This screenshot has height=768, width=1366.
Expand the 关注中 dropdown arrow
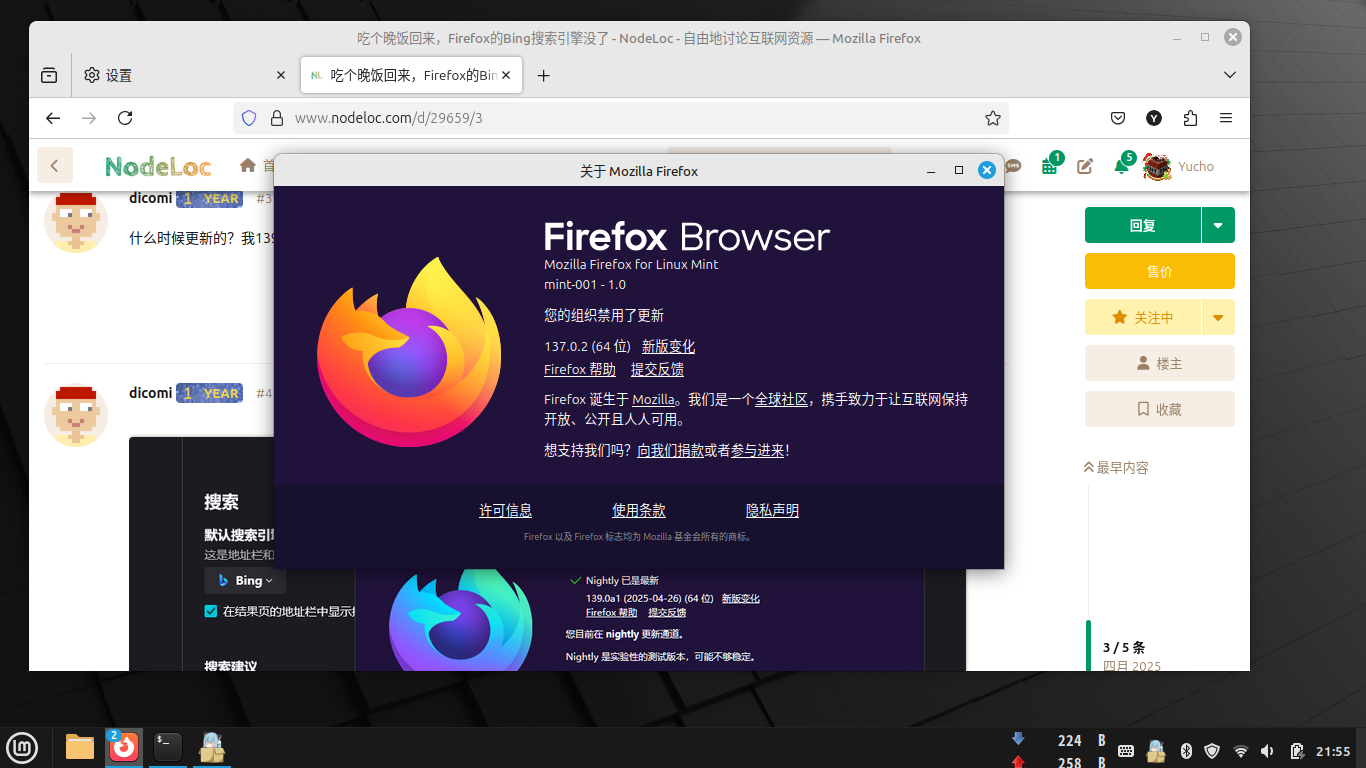click(1218, 317)
